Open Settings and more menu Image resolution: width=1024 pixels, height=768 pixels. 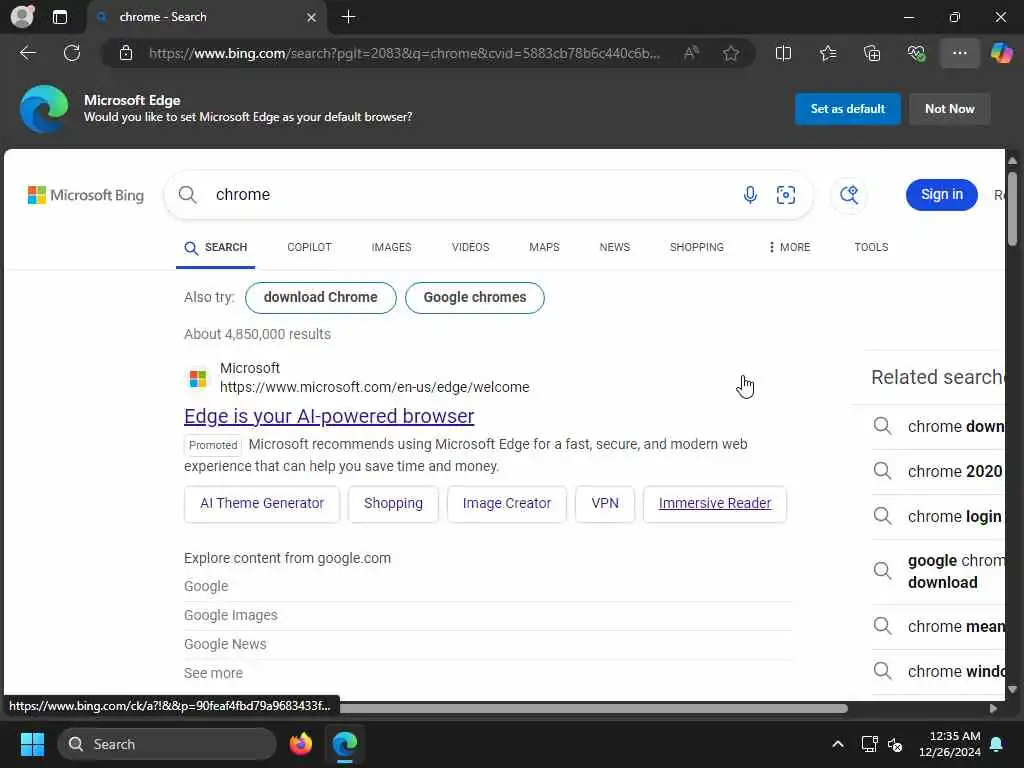[959, 53]
